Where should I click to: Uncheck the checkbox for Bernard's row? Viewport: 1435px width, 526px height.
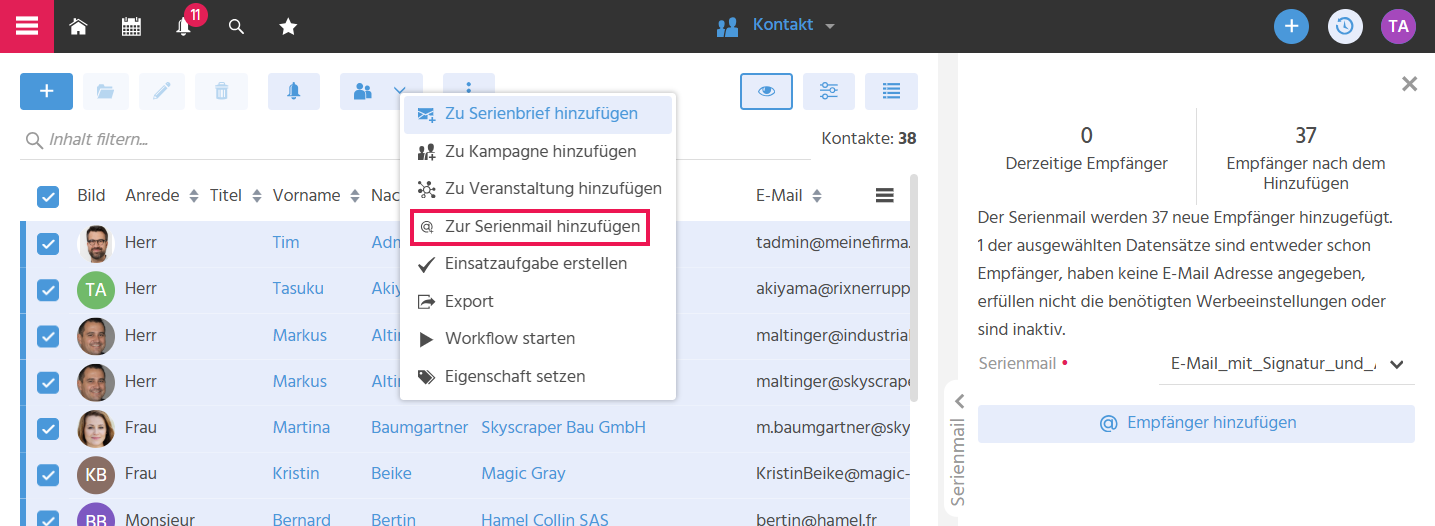click(48, 519)
